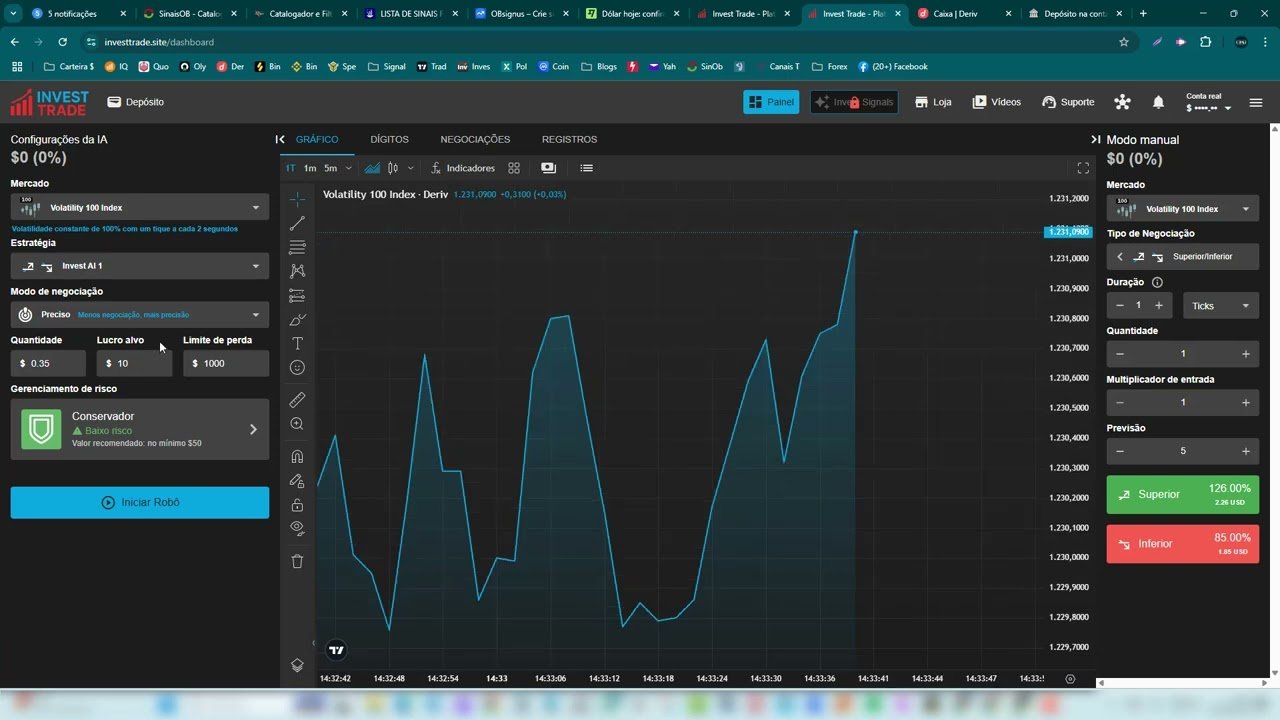Increase Duração with plus button
The image size is (1280, 720).
1158,305
